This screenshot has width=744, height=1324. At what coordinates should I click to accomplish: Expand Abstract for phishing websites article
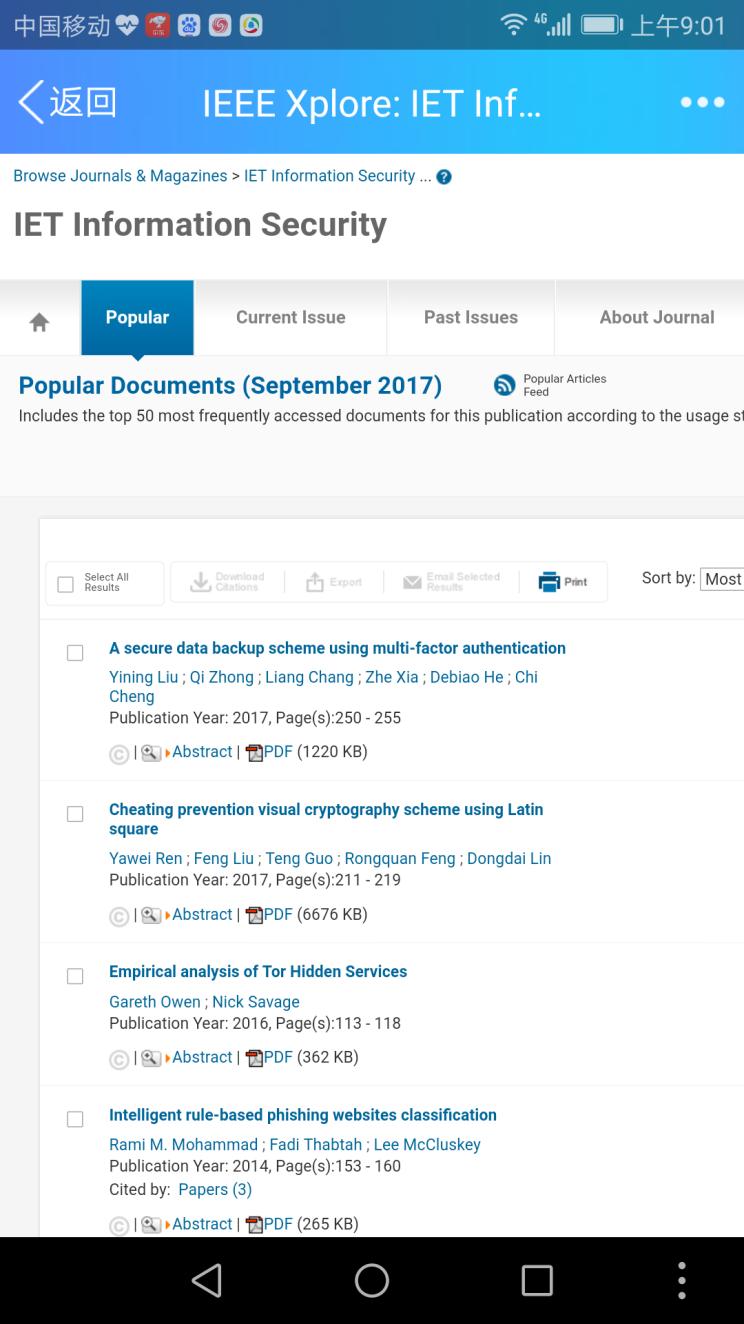[x=202, y=1224]
